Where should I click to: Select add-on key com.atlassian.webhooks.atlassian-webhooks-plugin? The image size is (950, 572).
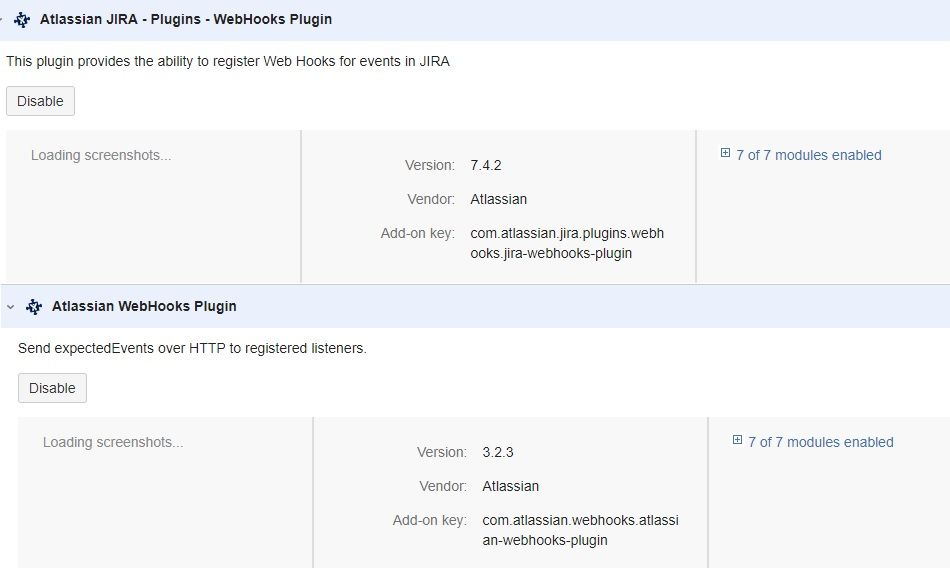point(580,530)
